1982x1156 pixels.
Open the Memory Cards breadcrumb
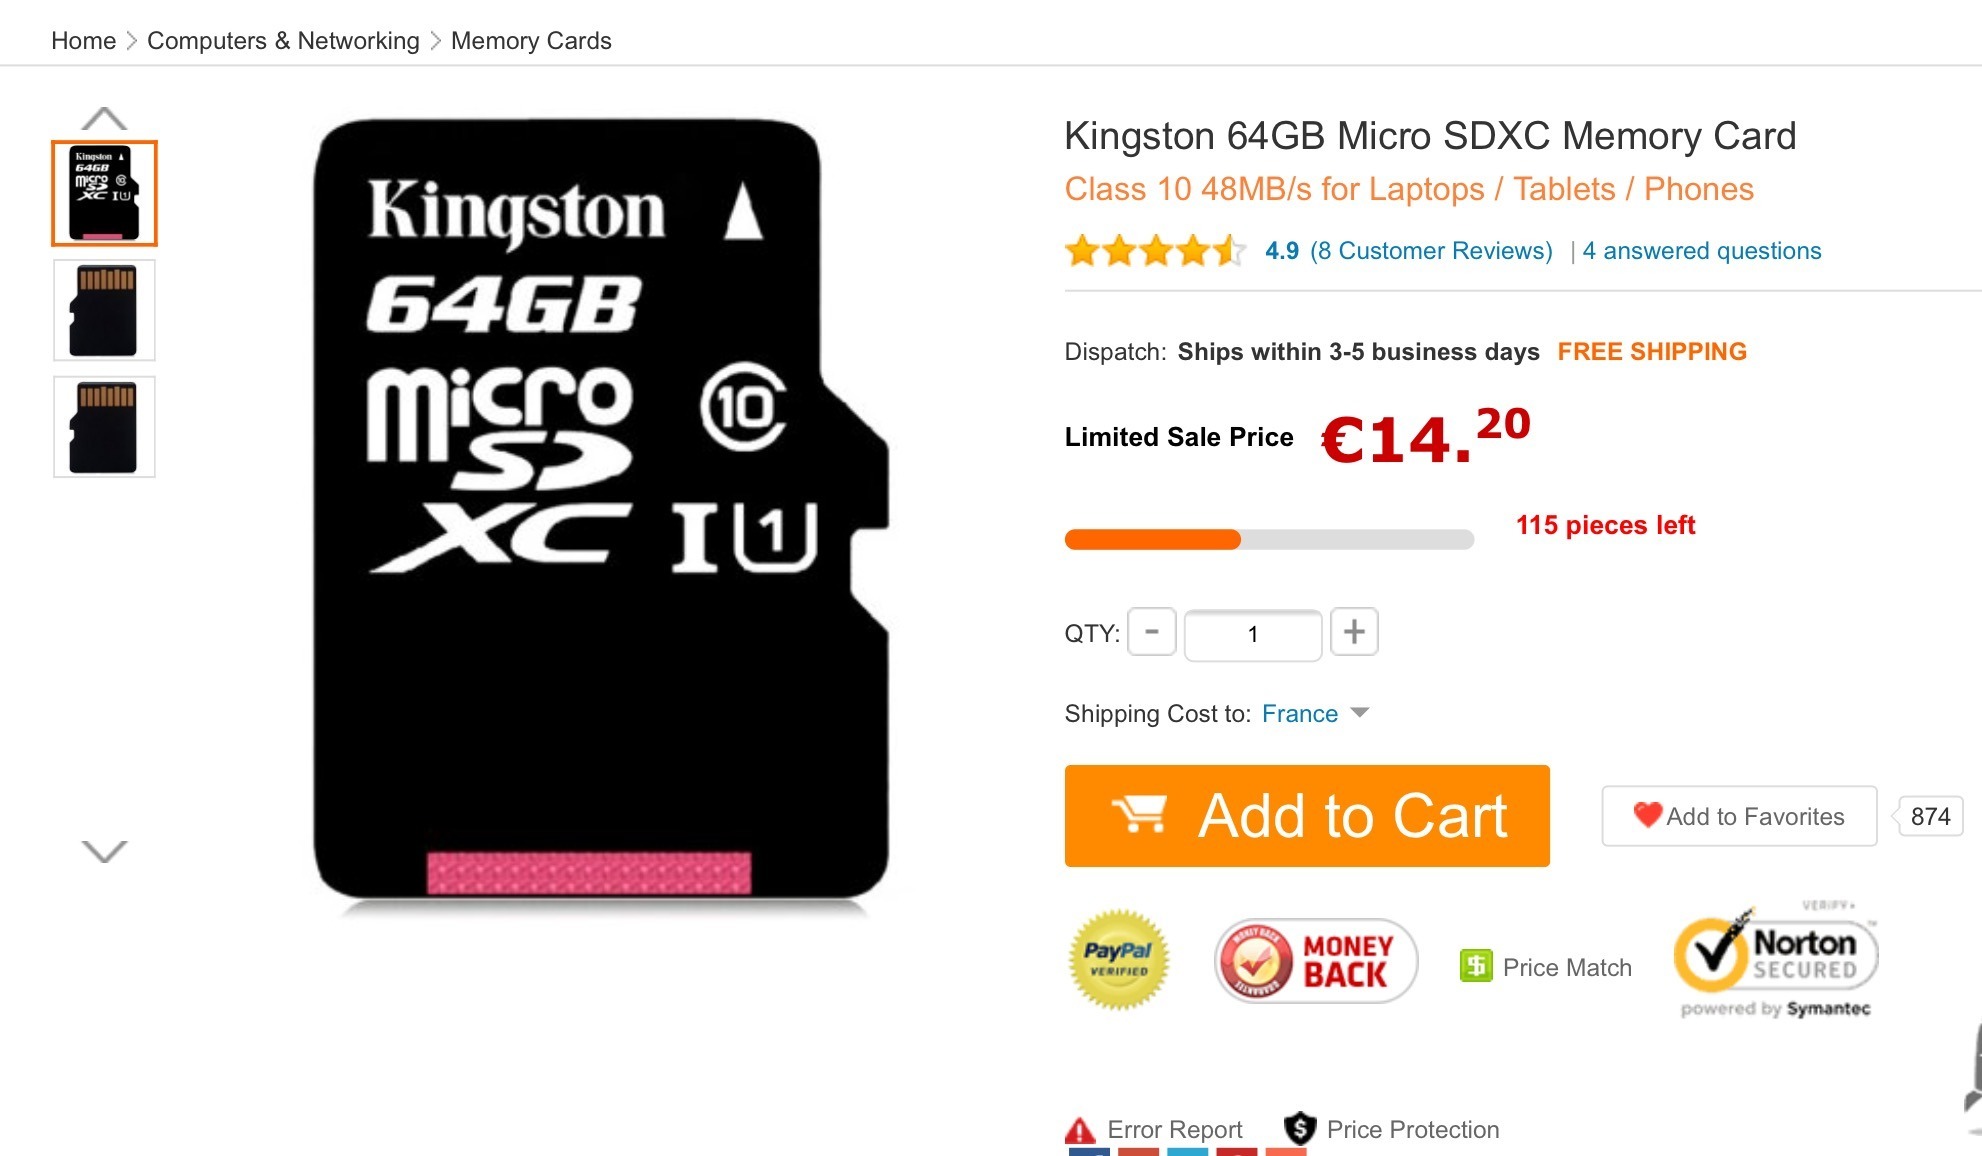tap(531, 41)
